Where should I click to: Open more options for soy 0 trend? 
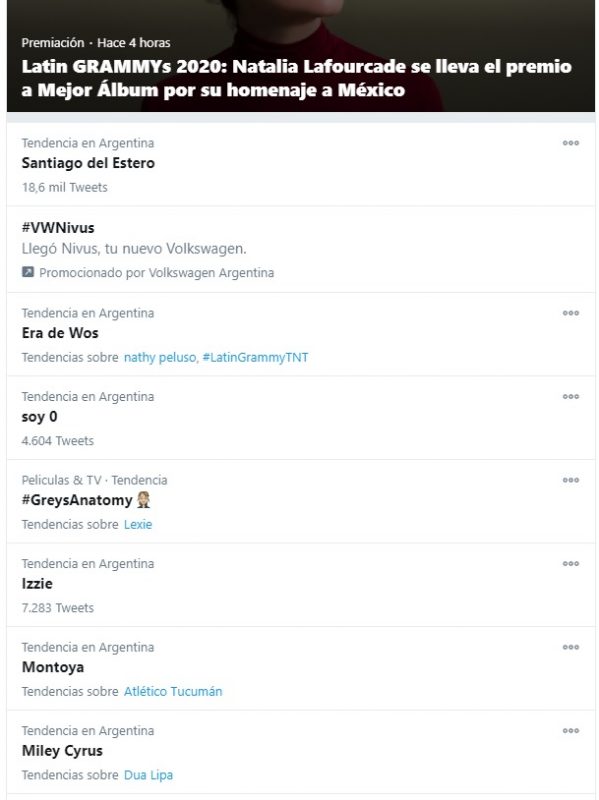pyautogui.click(x=570, y=396)
